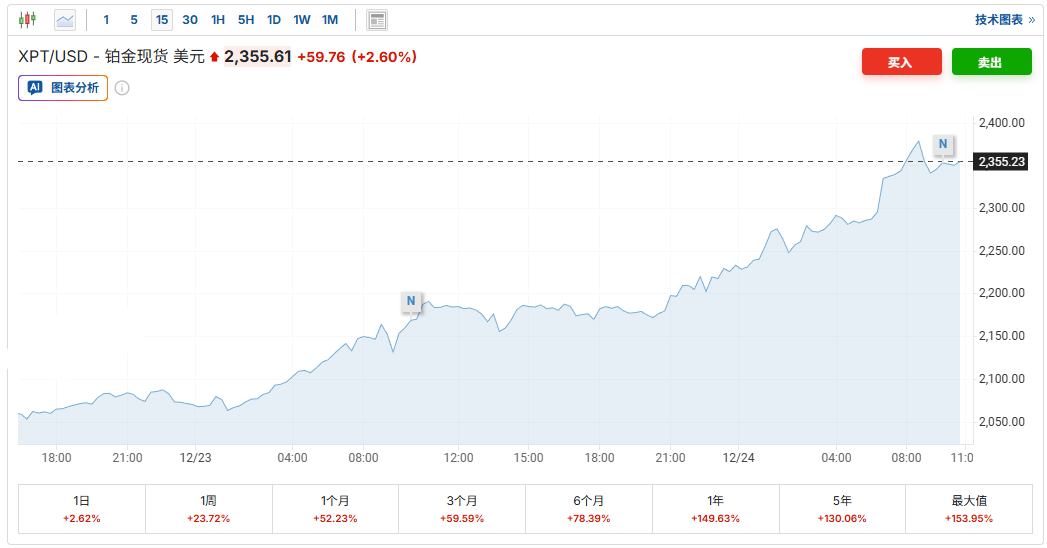Click the red 买入 button
Image resolution: width=1047 pixels, height=548 pixels.
point(901,62)
